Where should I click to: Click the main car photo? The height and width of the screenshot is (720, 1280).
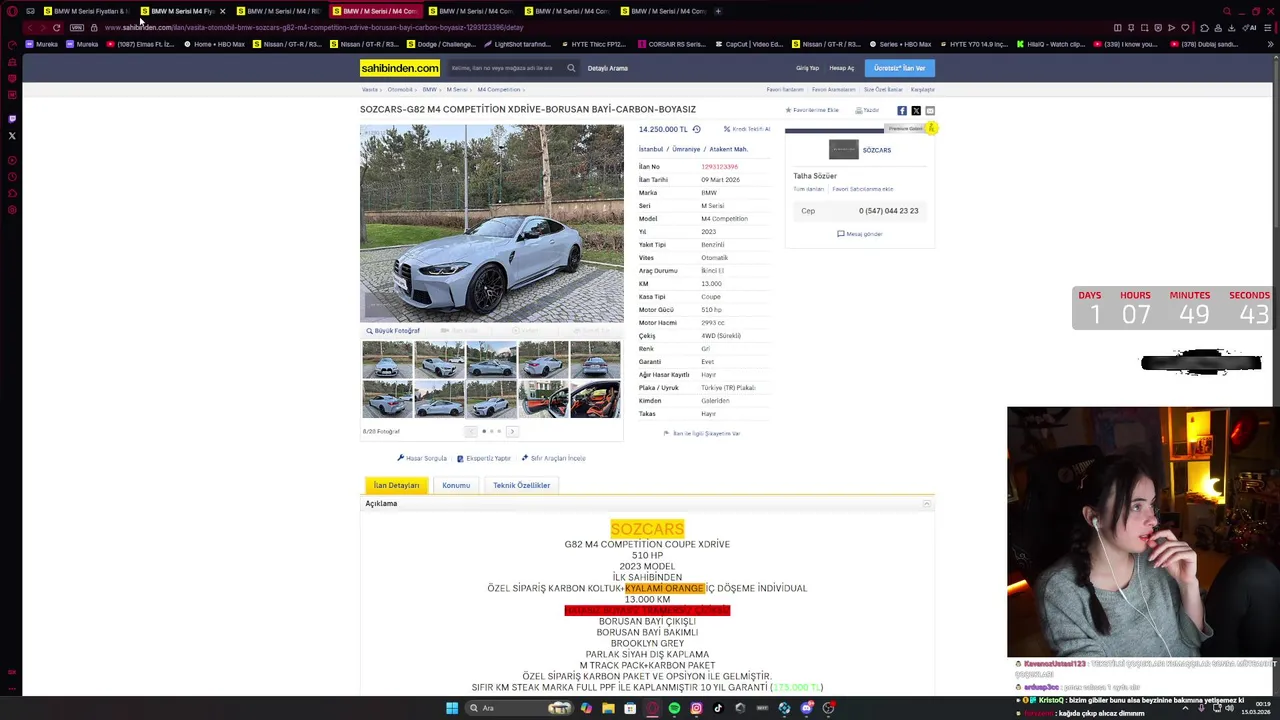coord(492,223)
